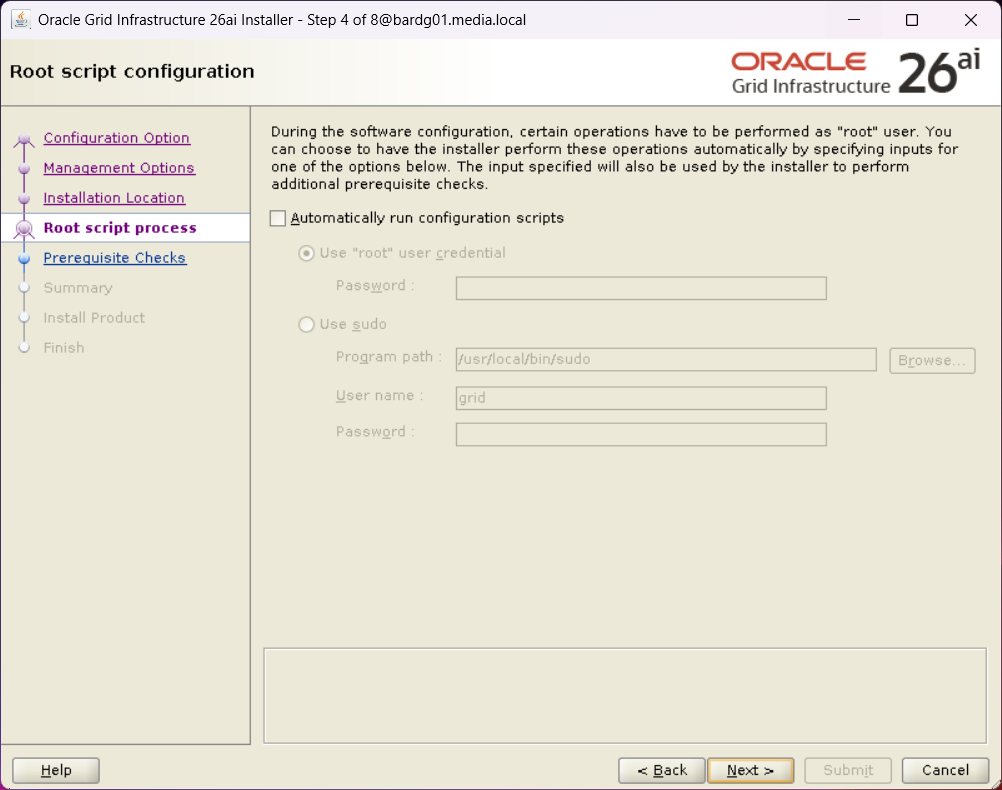This screenshot has height=790, width=1002.
Task: Click the User name field containing grid
Action: point(641,398)
